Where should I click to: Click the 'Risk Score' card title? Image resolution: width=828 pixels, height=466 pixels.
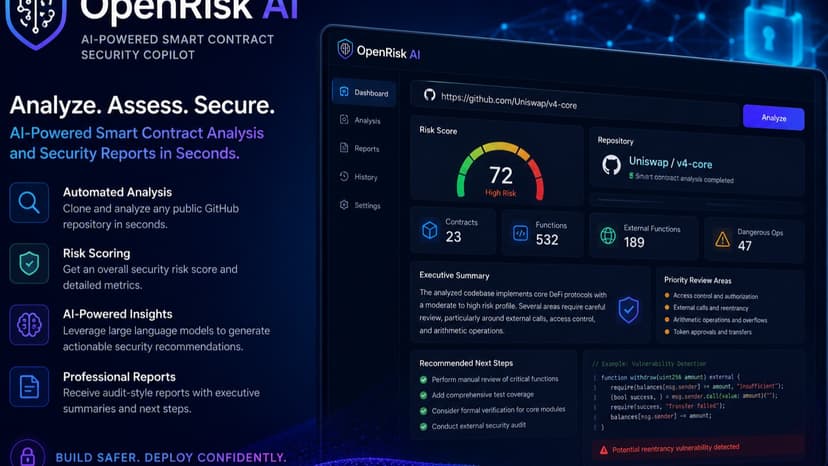point(438,130)
